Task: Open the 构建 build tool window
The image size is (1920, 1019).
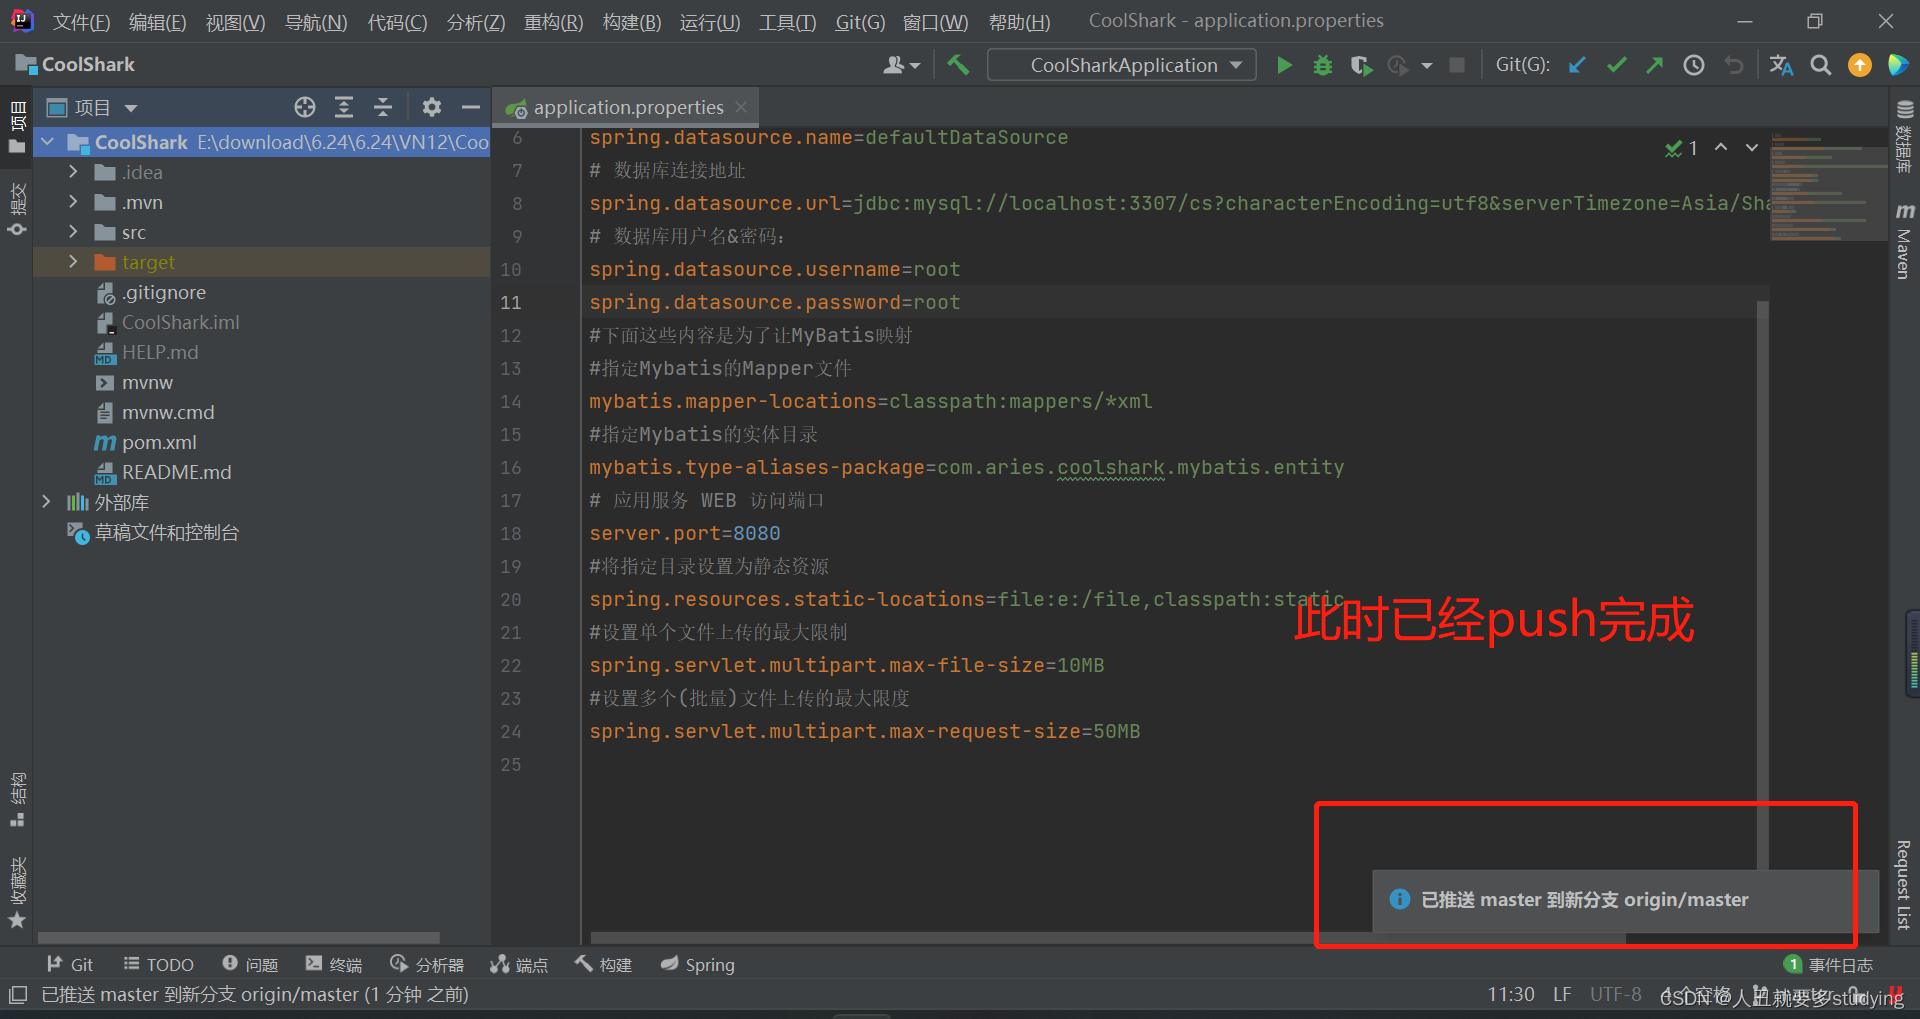Action: coord(603,965)
